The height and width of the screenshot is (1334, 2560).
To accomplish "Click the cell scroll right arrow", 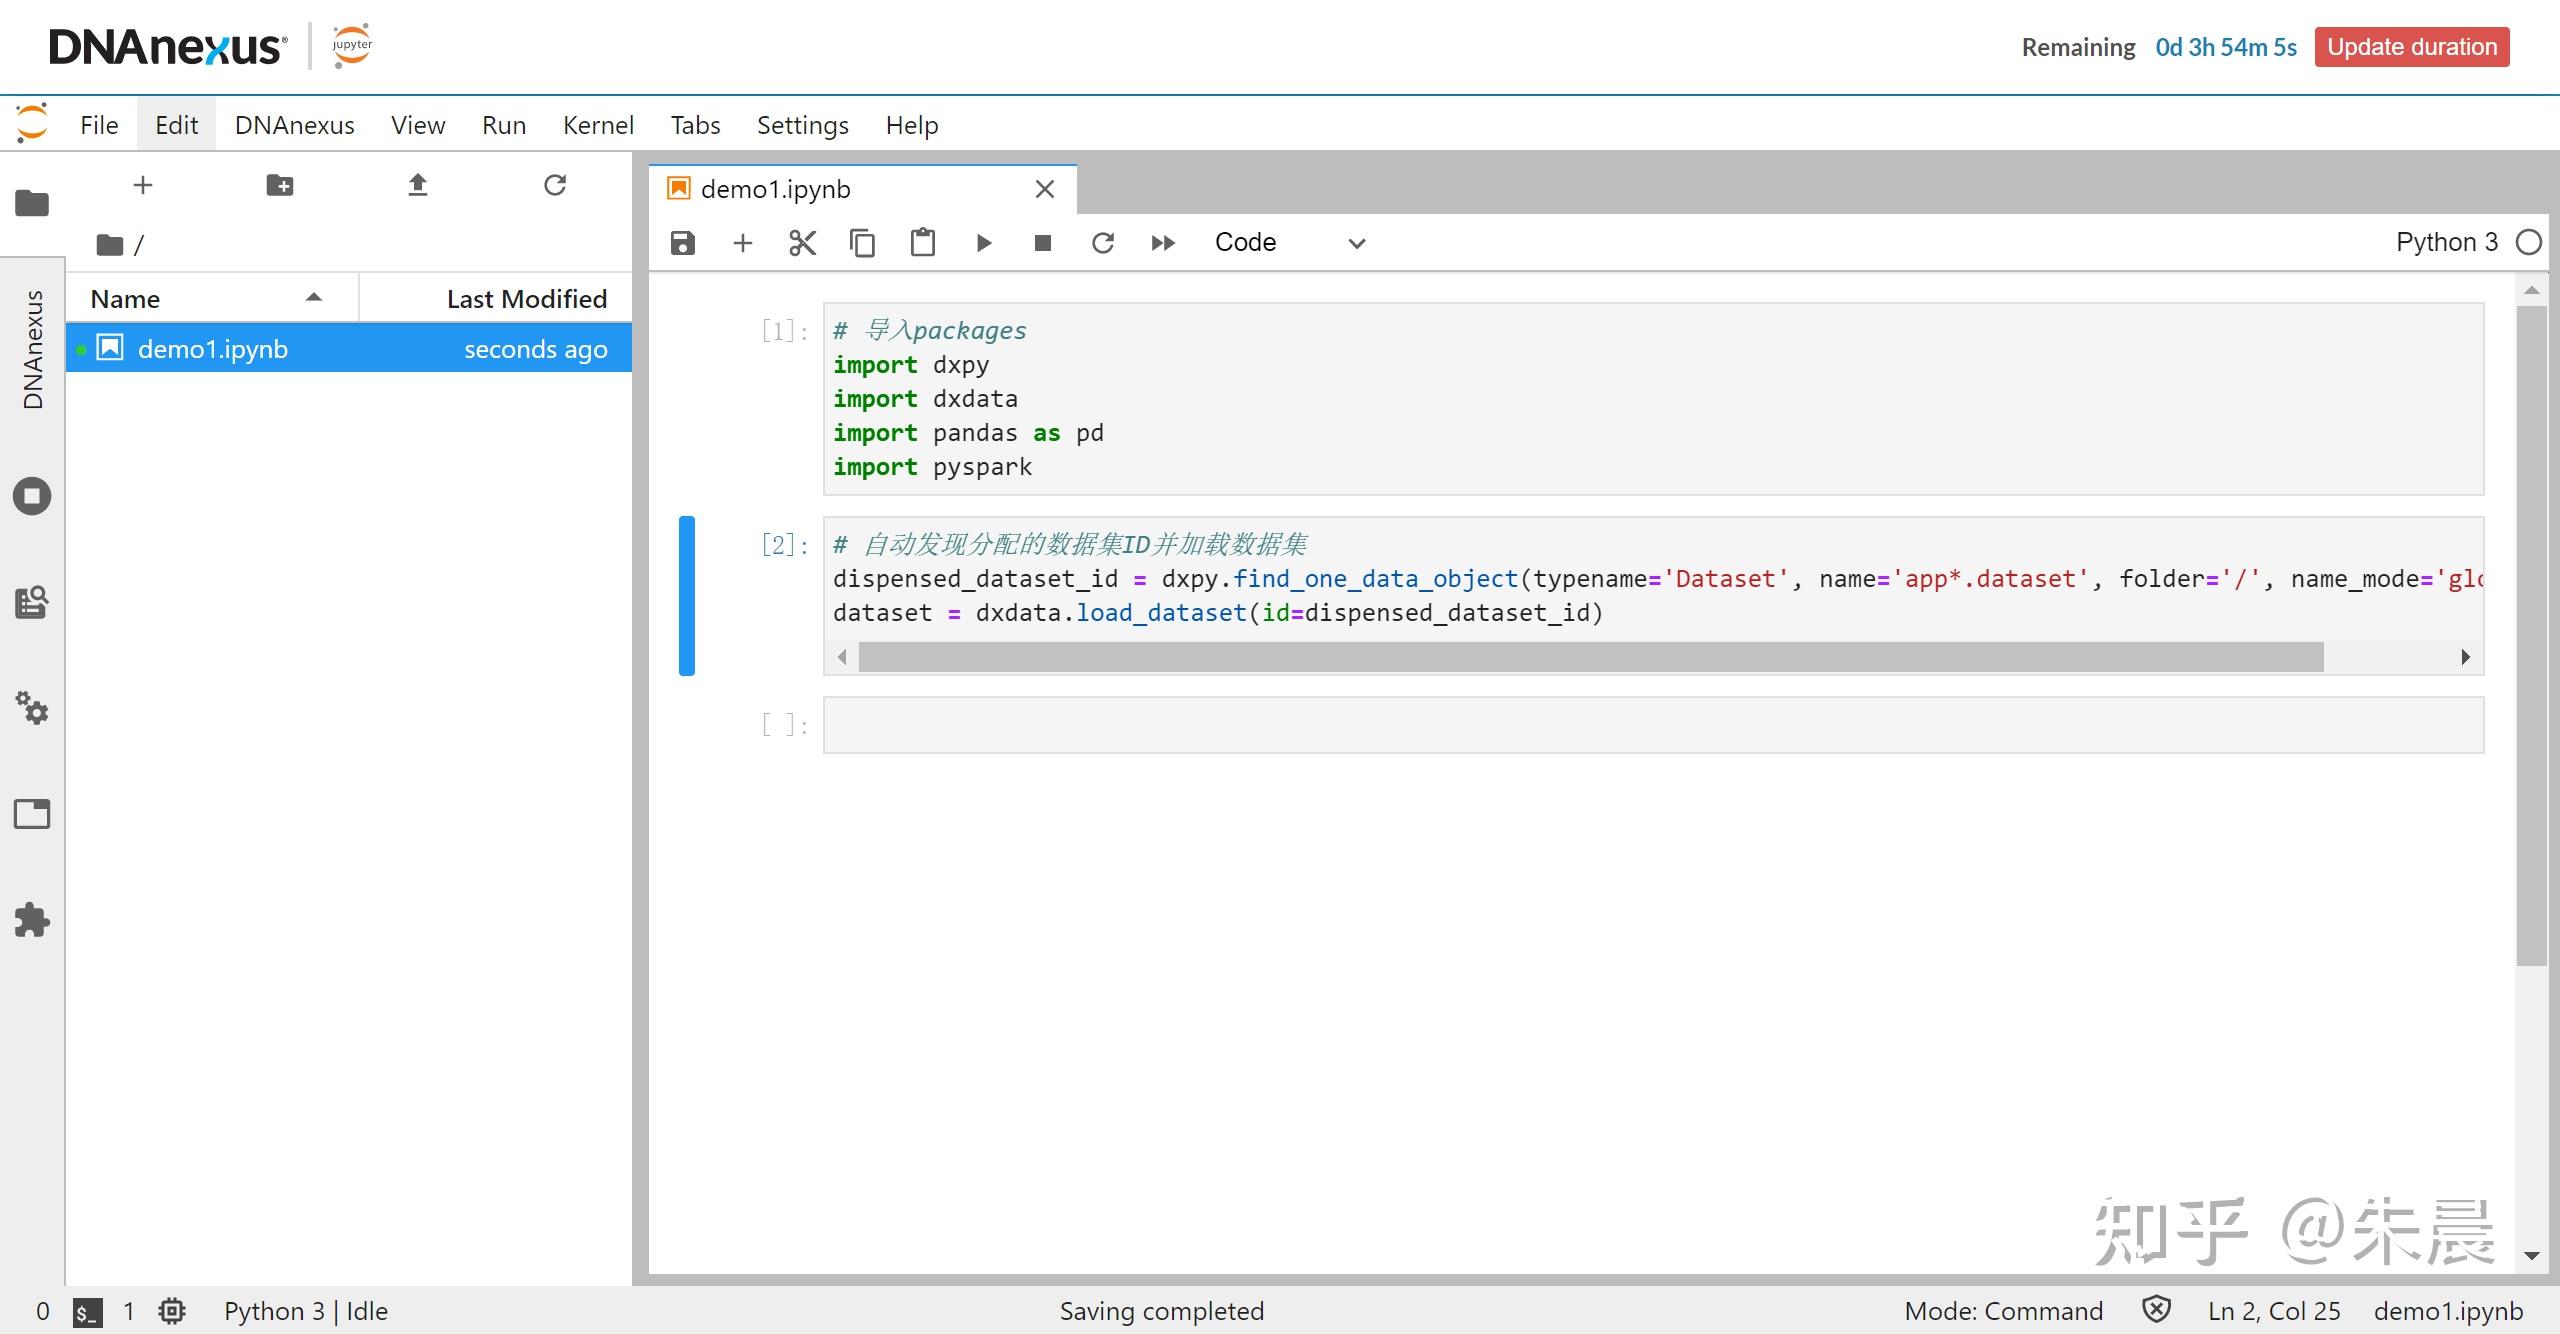I will coord(2465,657).
